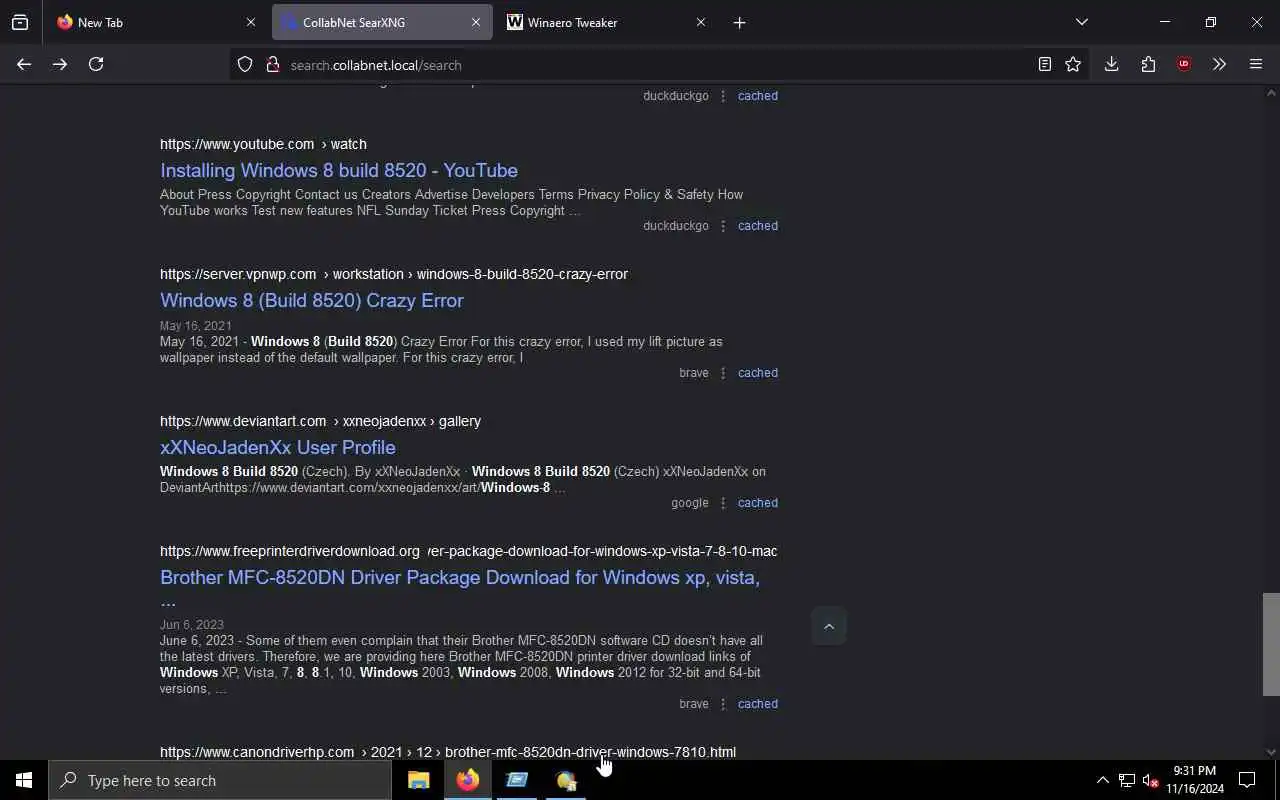The height and width of the screenshot is (800, 1280).
Task: Open cached link of xXNeoJadenXx result
Action: click(x=758, y=503)
